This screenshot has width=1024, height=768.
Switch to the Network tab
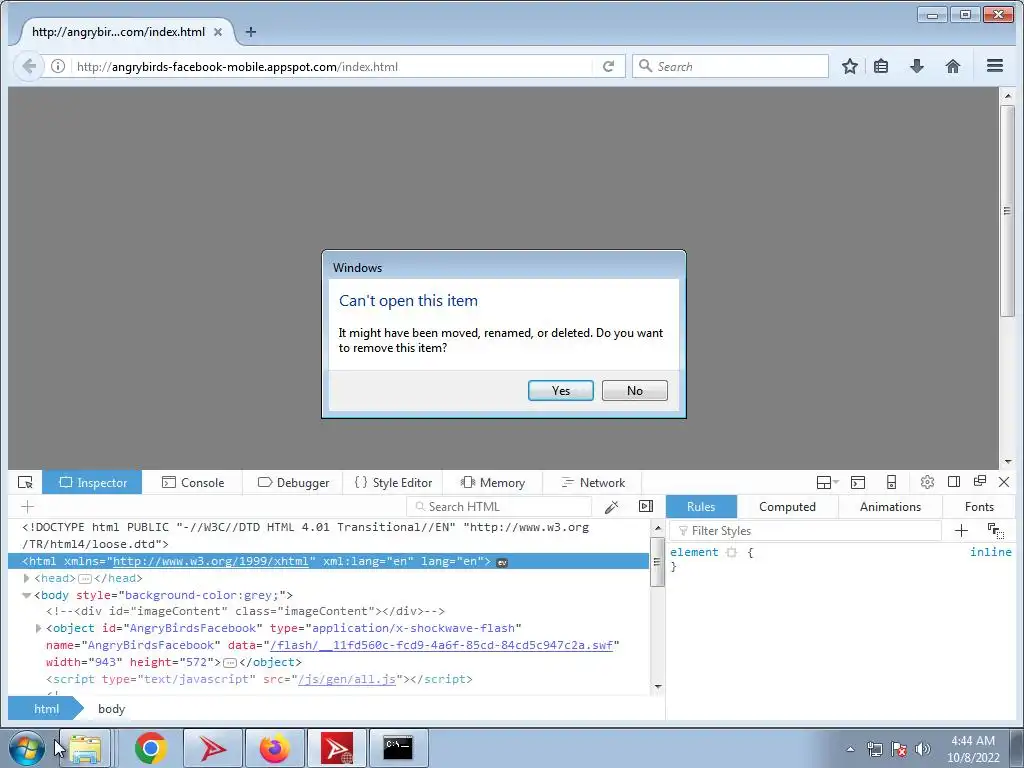(593, 483)
